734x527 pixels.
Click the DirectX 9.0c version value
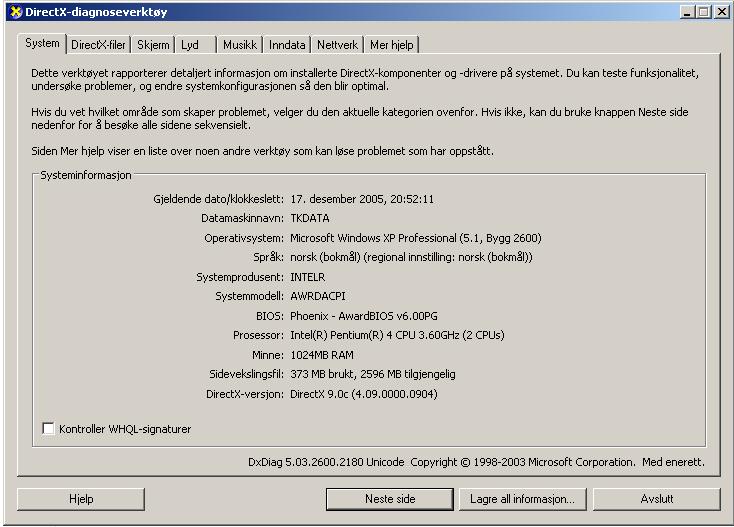364,394
